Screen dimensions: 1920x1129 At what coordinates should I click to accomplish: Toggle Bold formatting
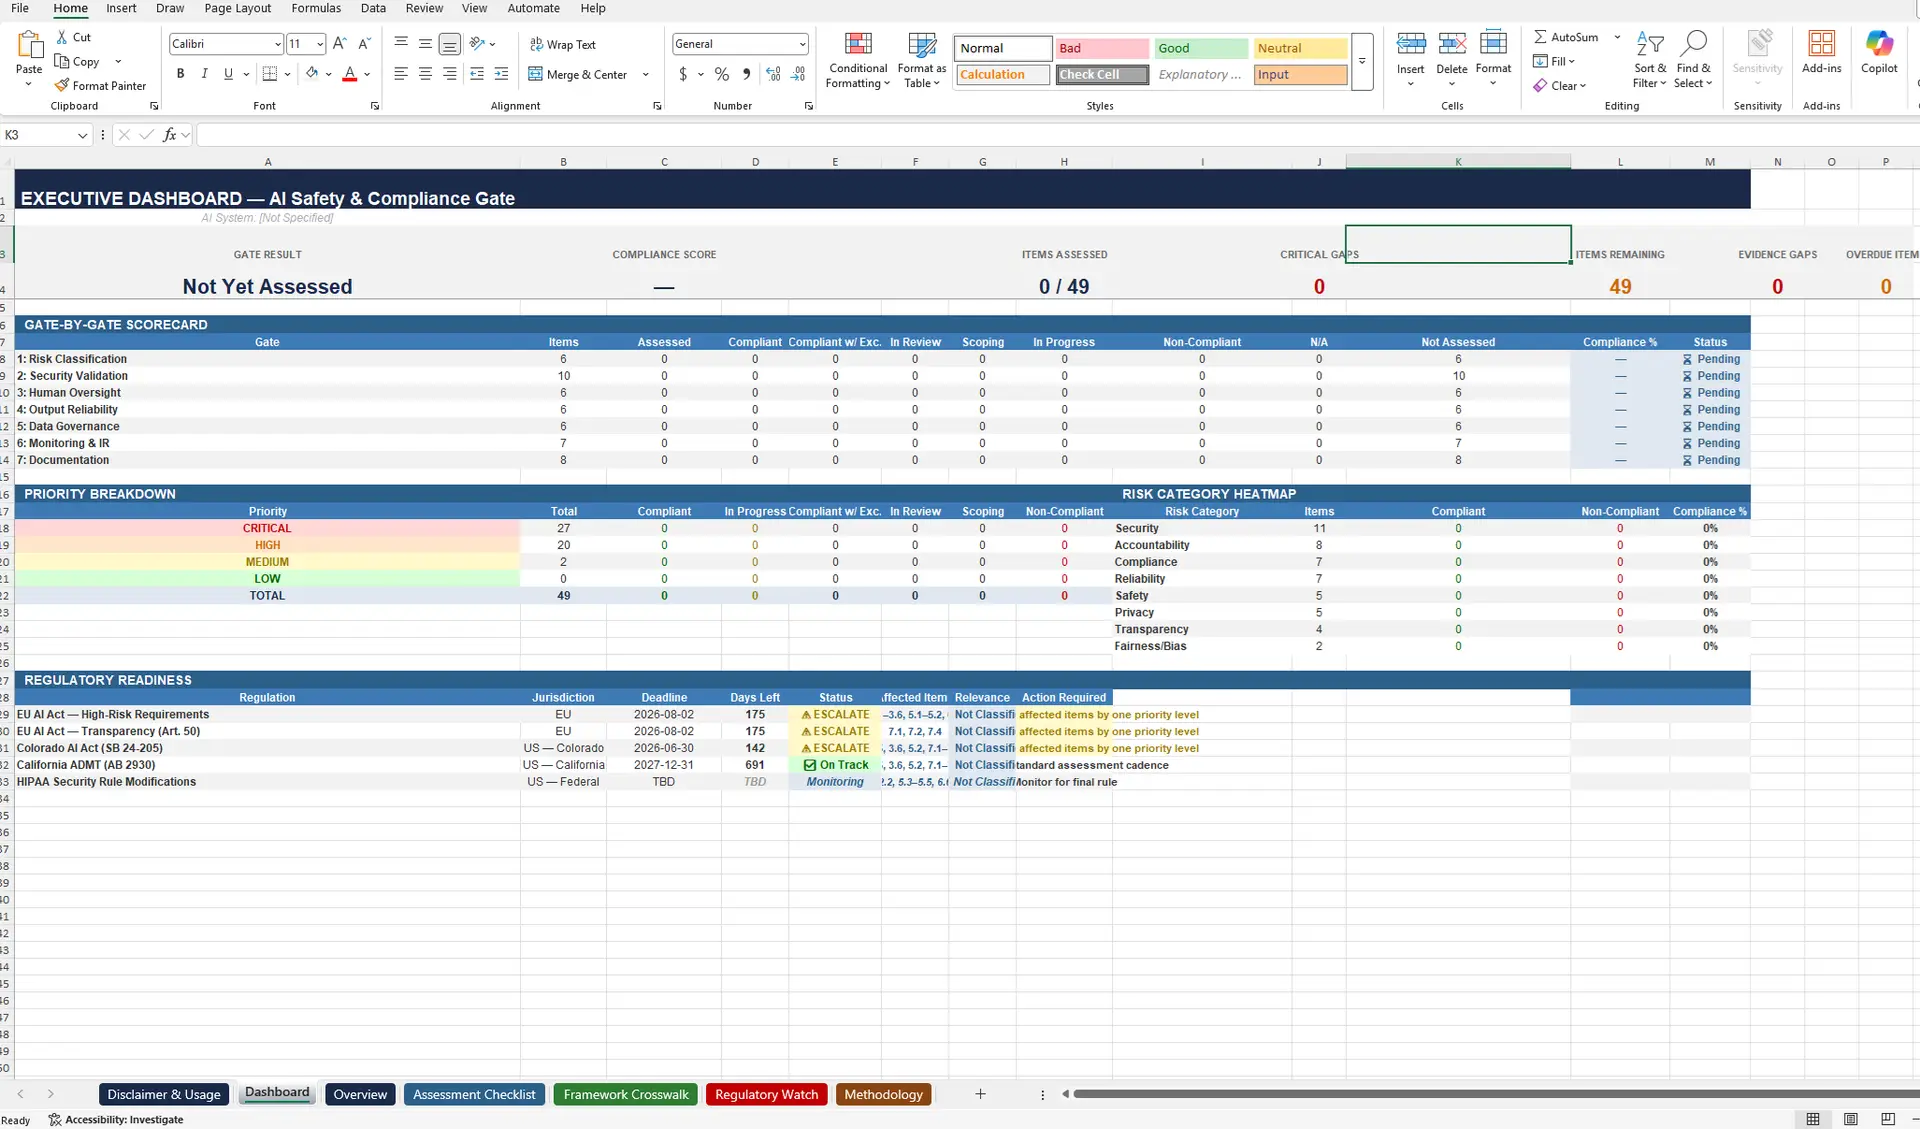(180, 74)
